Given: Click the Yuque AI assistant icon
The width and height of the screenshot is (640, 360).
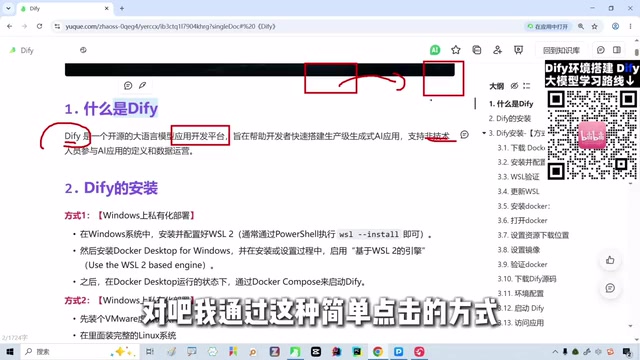Looking at the screenshot, I should [435, 50].
